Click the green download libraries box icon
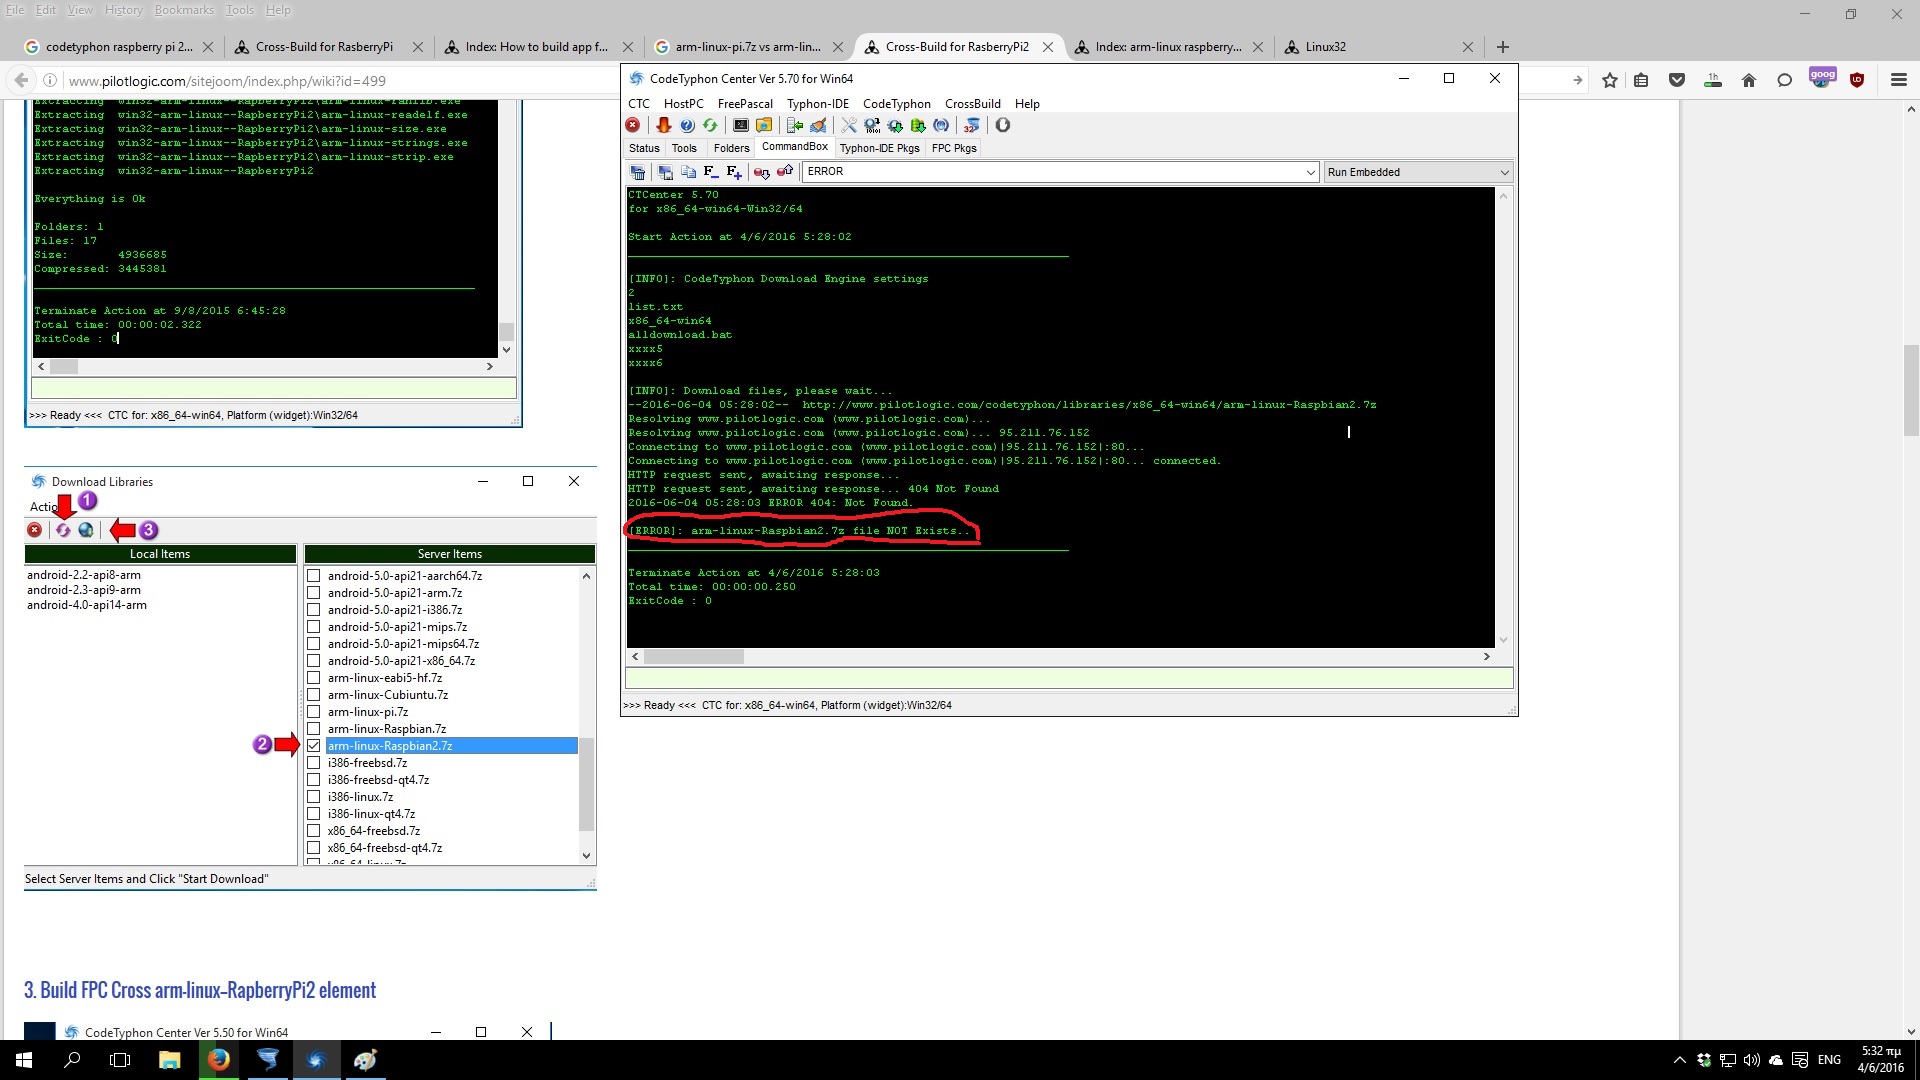Screen dimensions: 1920x1080 pos(918,125)
